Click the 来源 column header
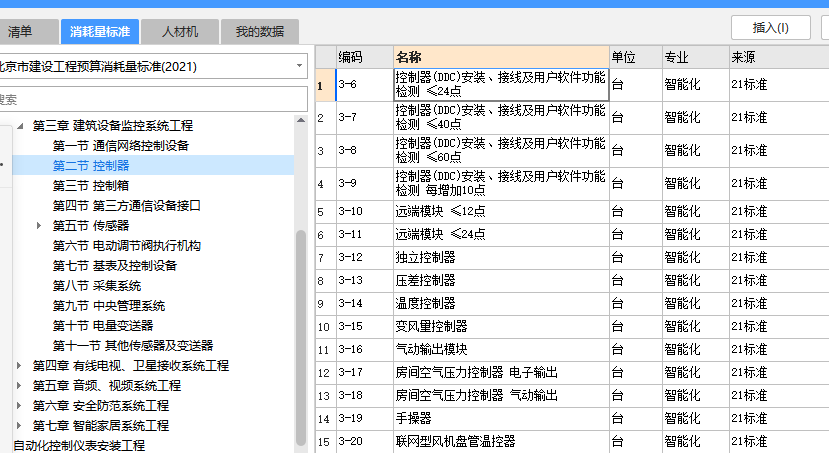This screenshot has height=453, width=829. click(779, 57)
